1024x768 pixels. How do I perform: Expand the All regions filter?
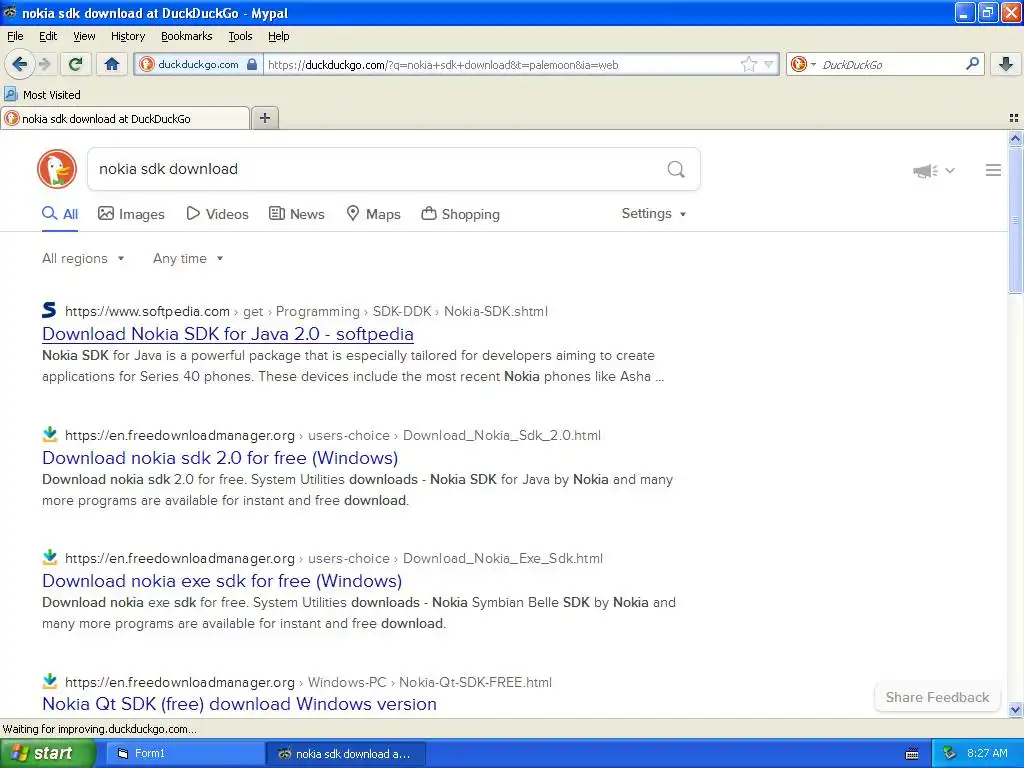(x=83, y=259)
